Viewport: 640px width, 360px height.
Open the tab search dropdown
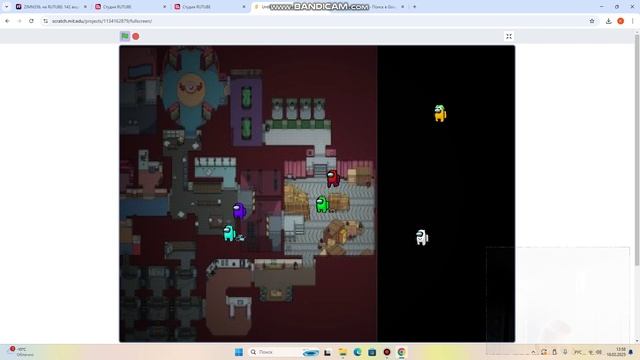pyautogui.click(x=6, y=7)
